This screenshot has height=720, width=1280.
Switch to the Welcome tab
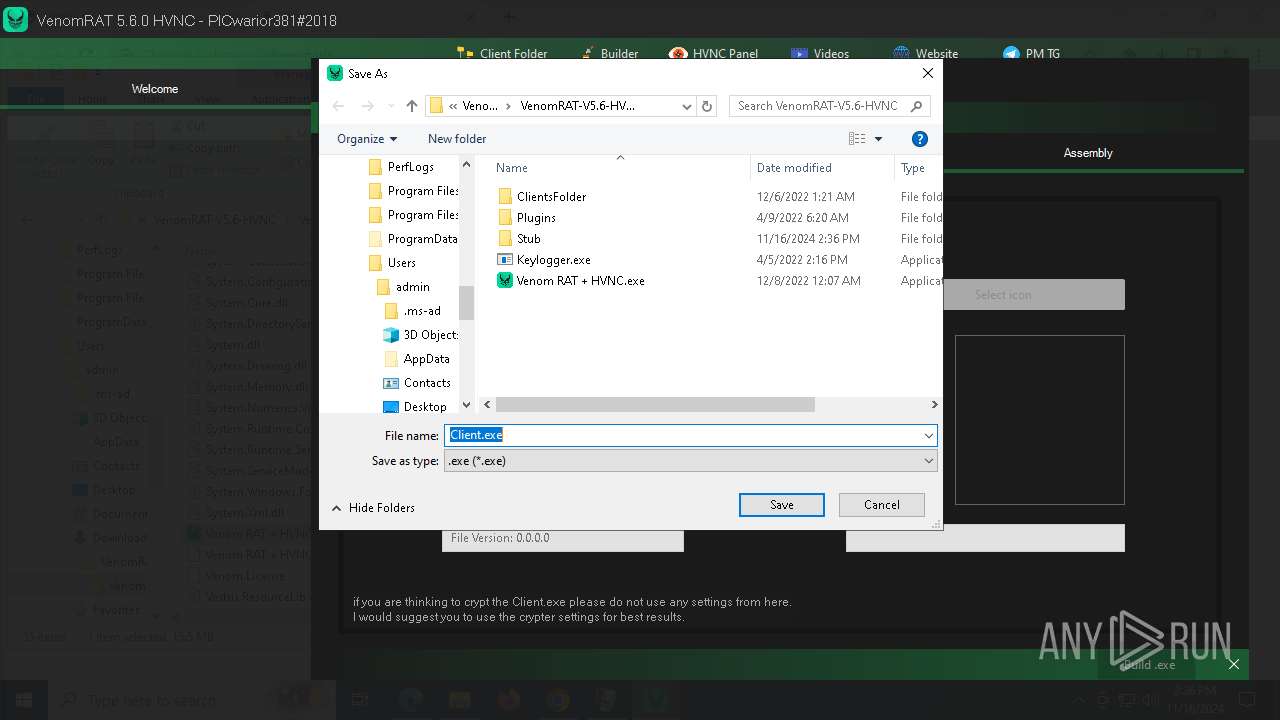click(155, 89)
